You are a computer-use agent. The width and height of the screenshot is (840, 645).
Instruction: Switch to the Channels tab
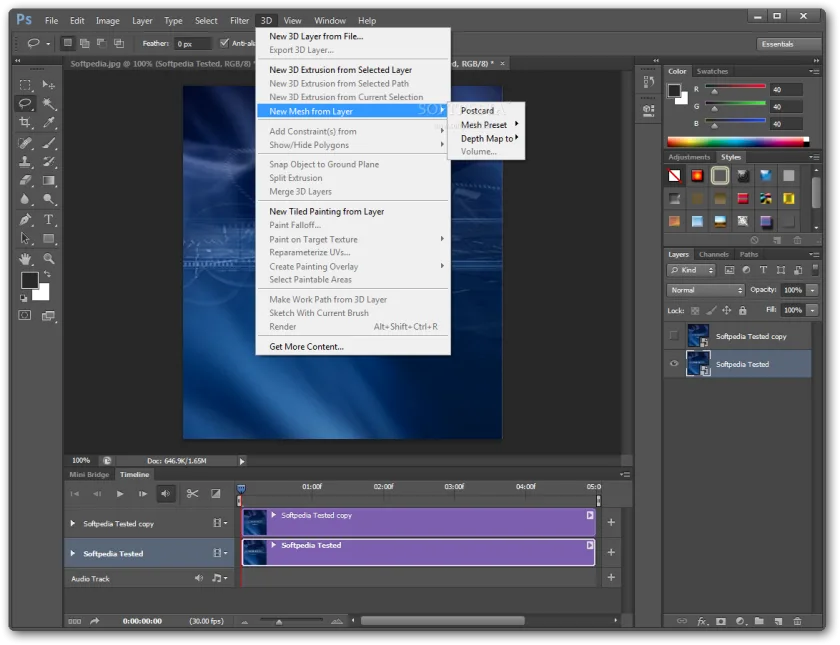pyautogui.click(x=714, y=254)
